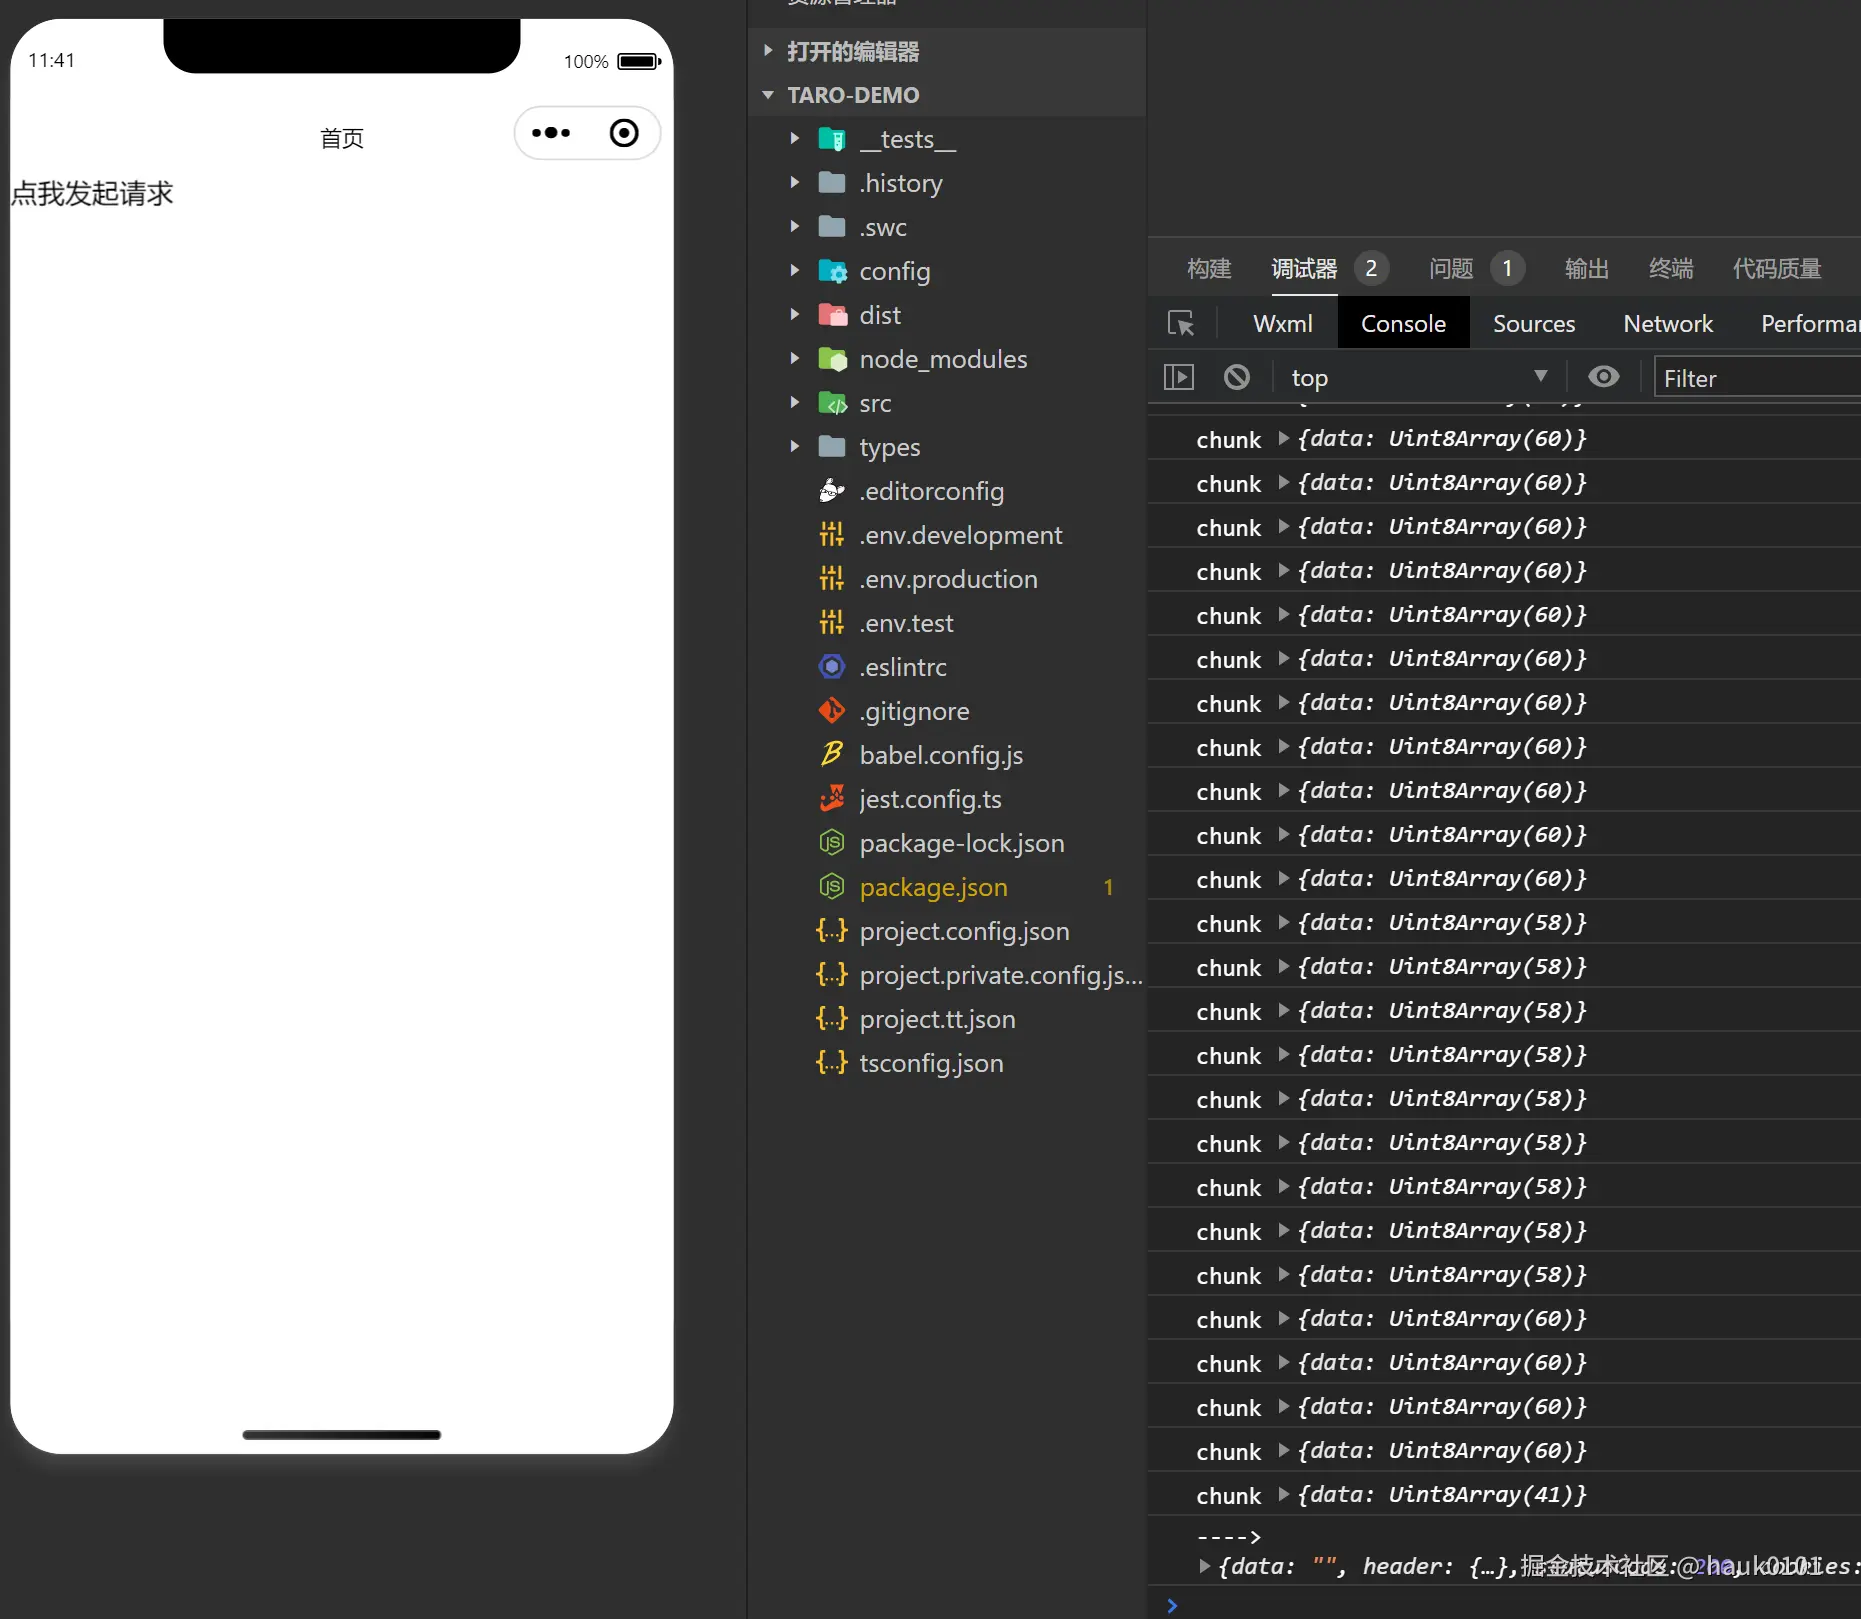Select the 调试器 tab
Viewport: 1861px width, 1619px height.
point(1304,269)
